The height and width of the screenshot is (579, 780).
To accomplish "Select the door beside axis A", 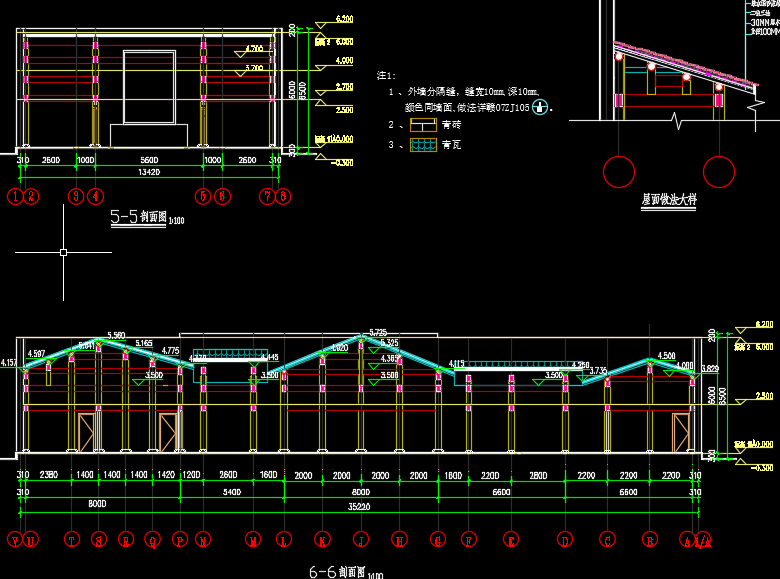I will click(681, 432).
